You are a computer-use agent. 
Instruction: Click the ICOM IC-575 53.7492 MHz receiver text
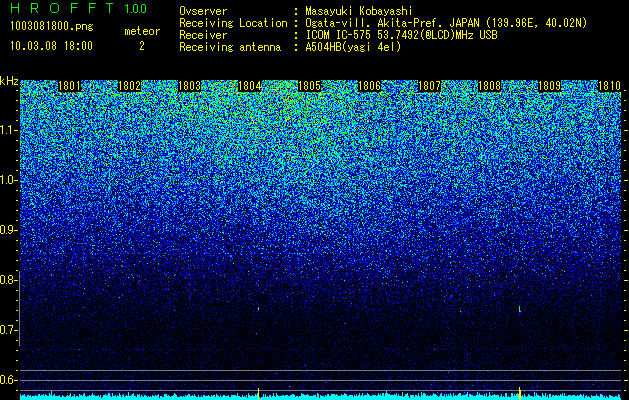coord(401,35)
